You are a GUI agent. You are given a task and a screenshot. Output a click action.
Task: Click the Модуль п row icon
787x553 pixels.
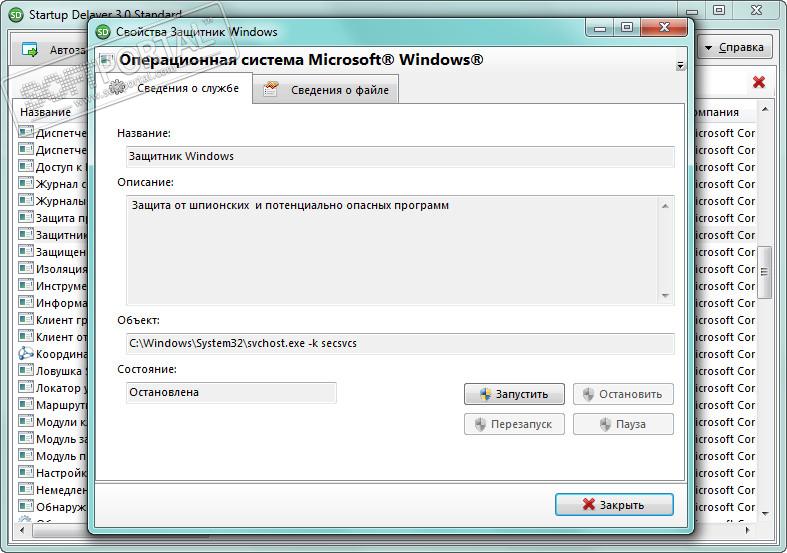[26, 455]
